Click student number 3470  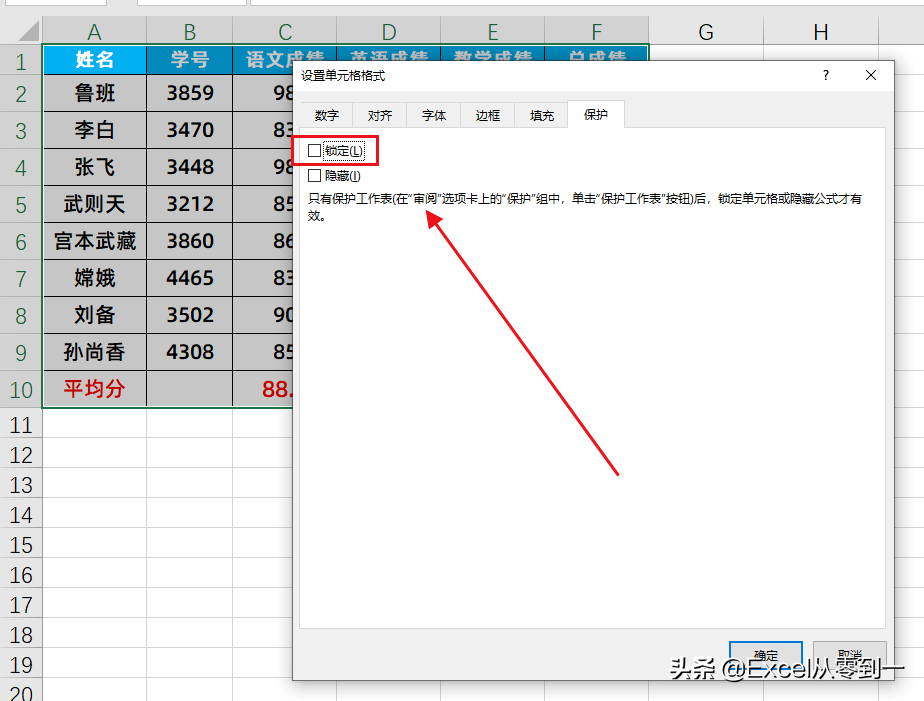point(189,130)
